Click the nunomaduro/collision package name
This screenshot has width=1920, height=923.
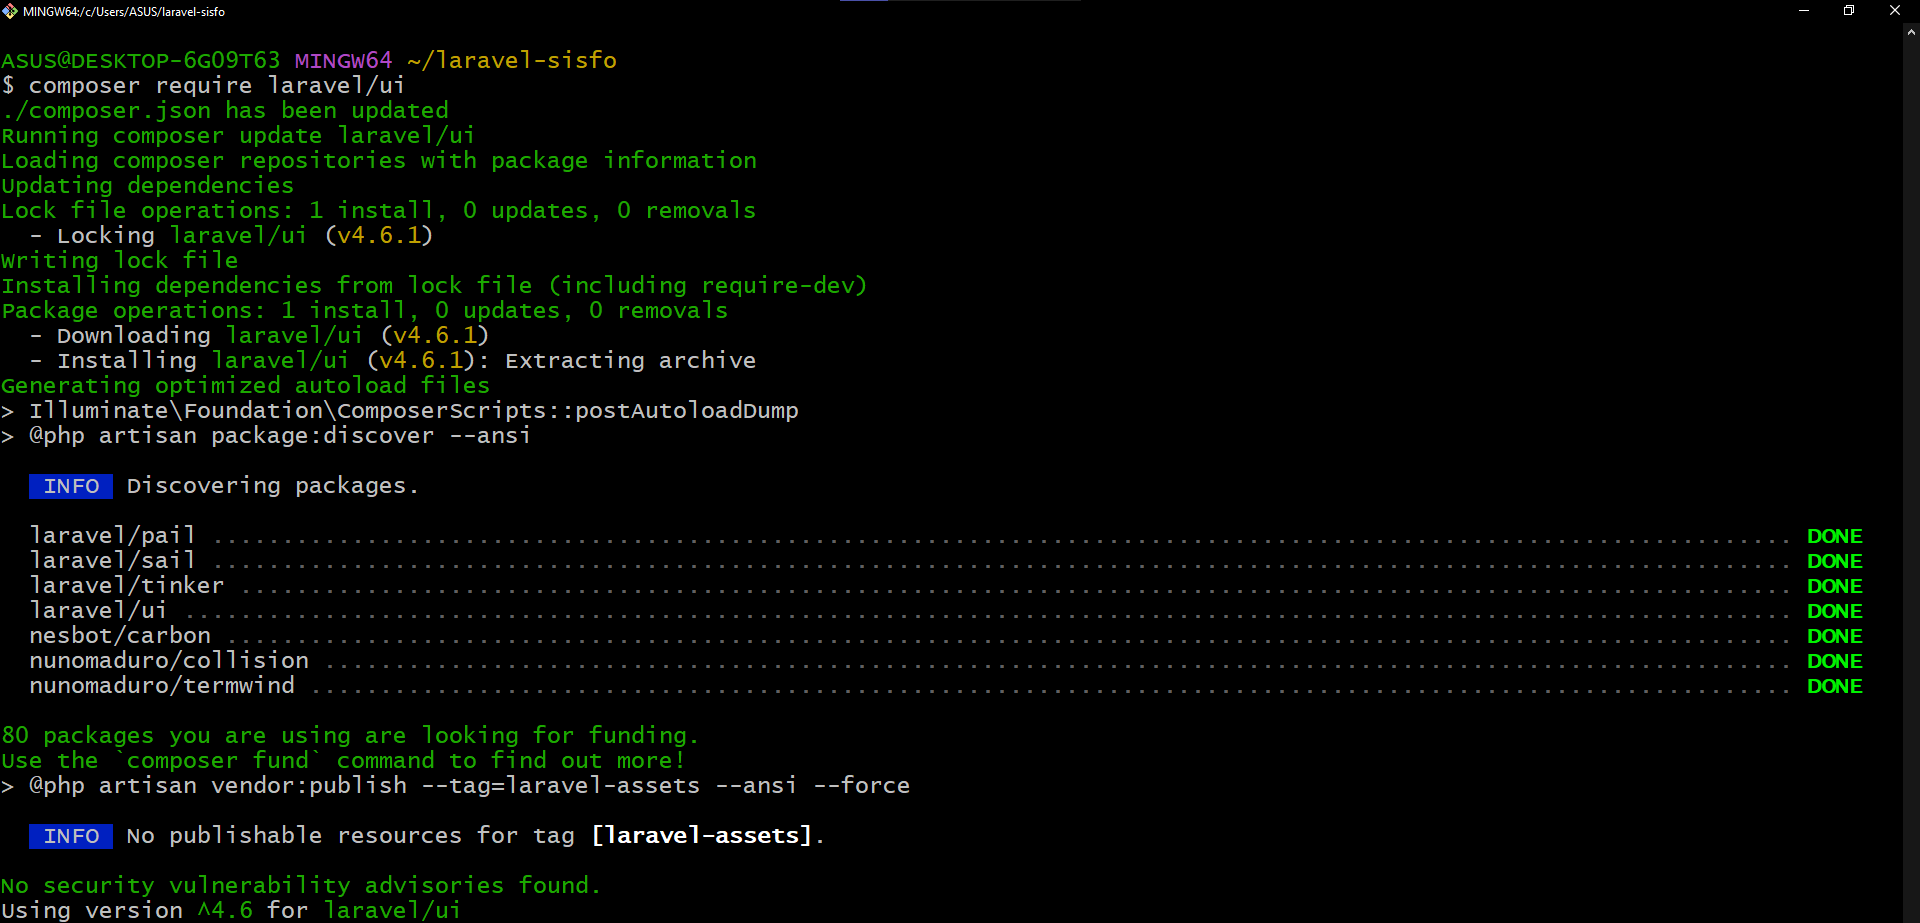tap(169, 660)
